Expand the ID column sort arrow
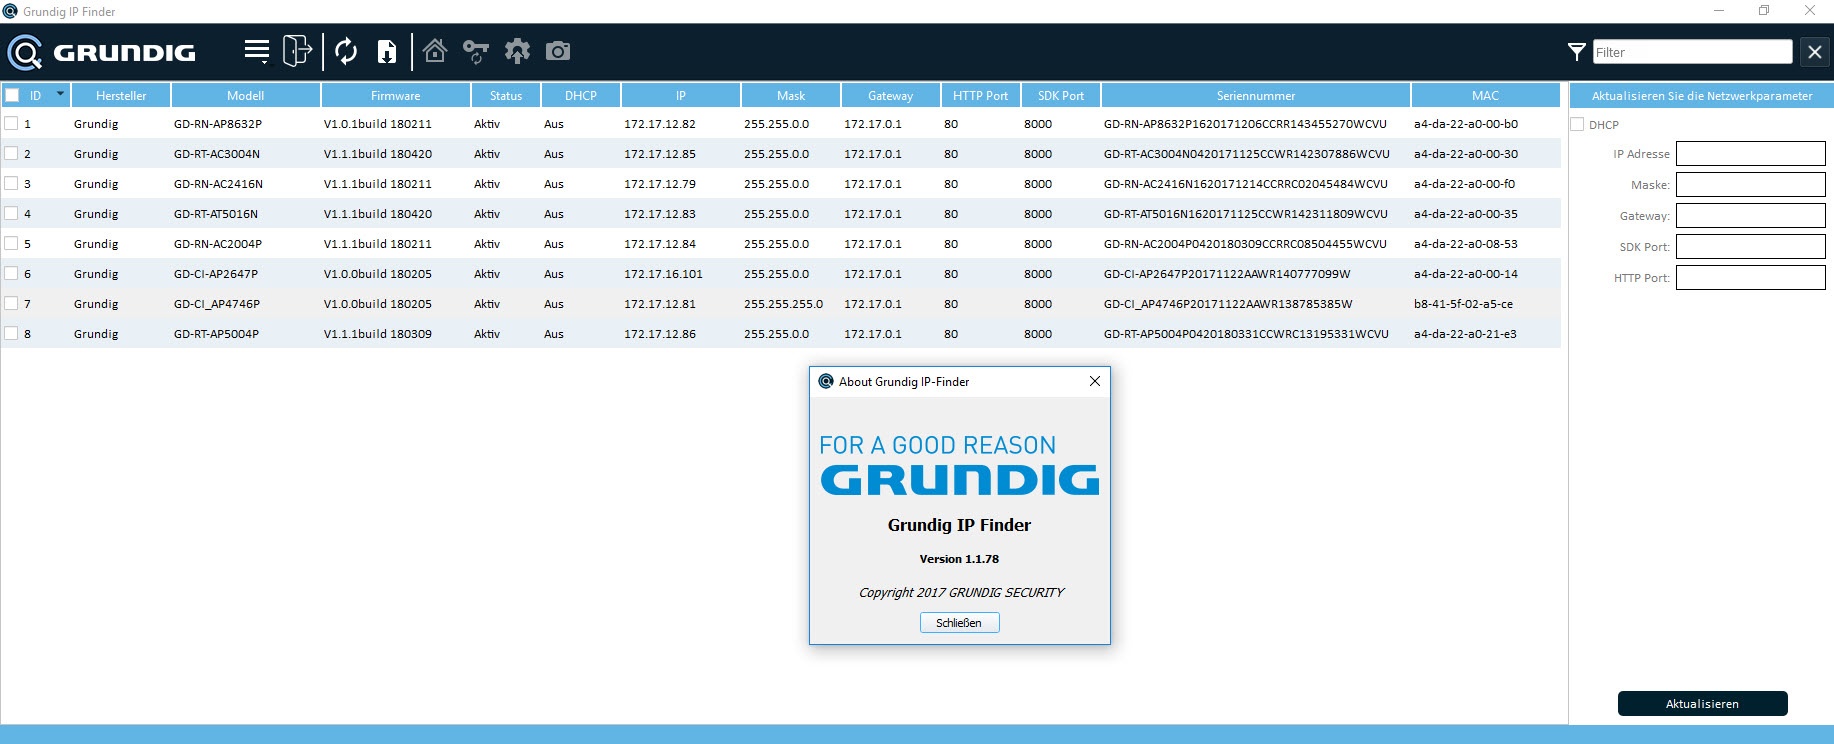Screen dimensions: 1834x744 (x=60, y=94)
